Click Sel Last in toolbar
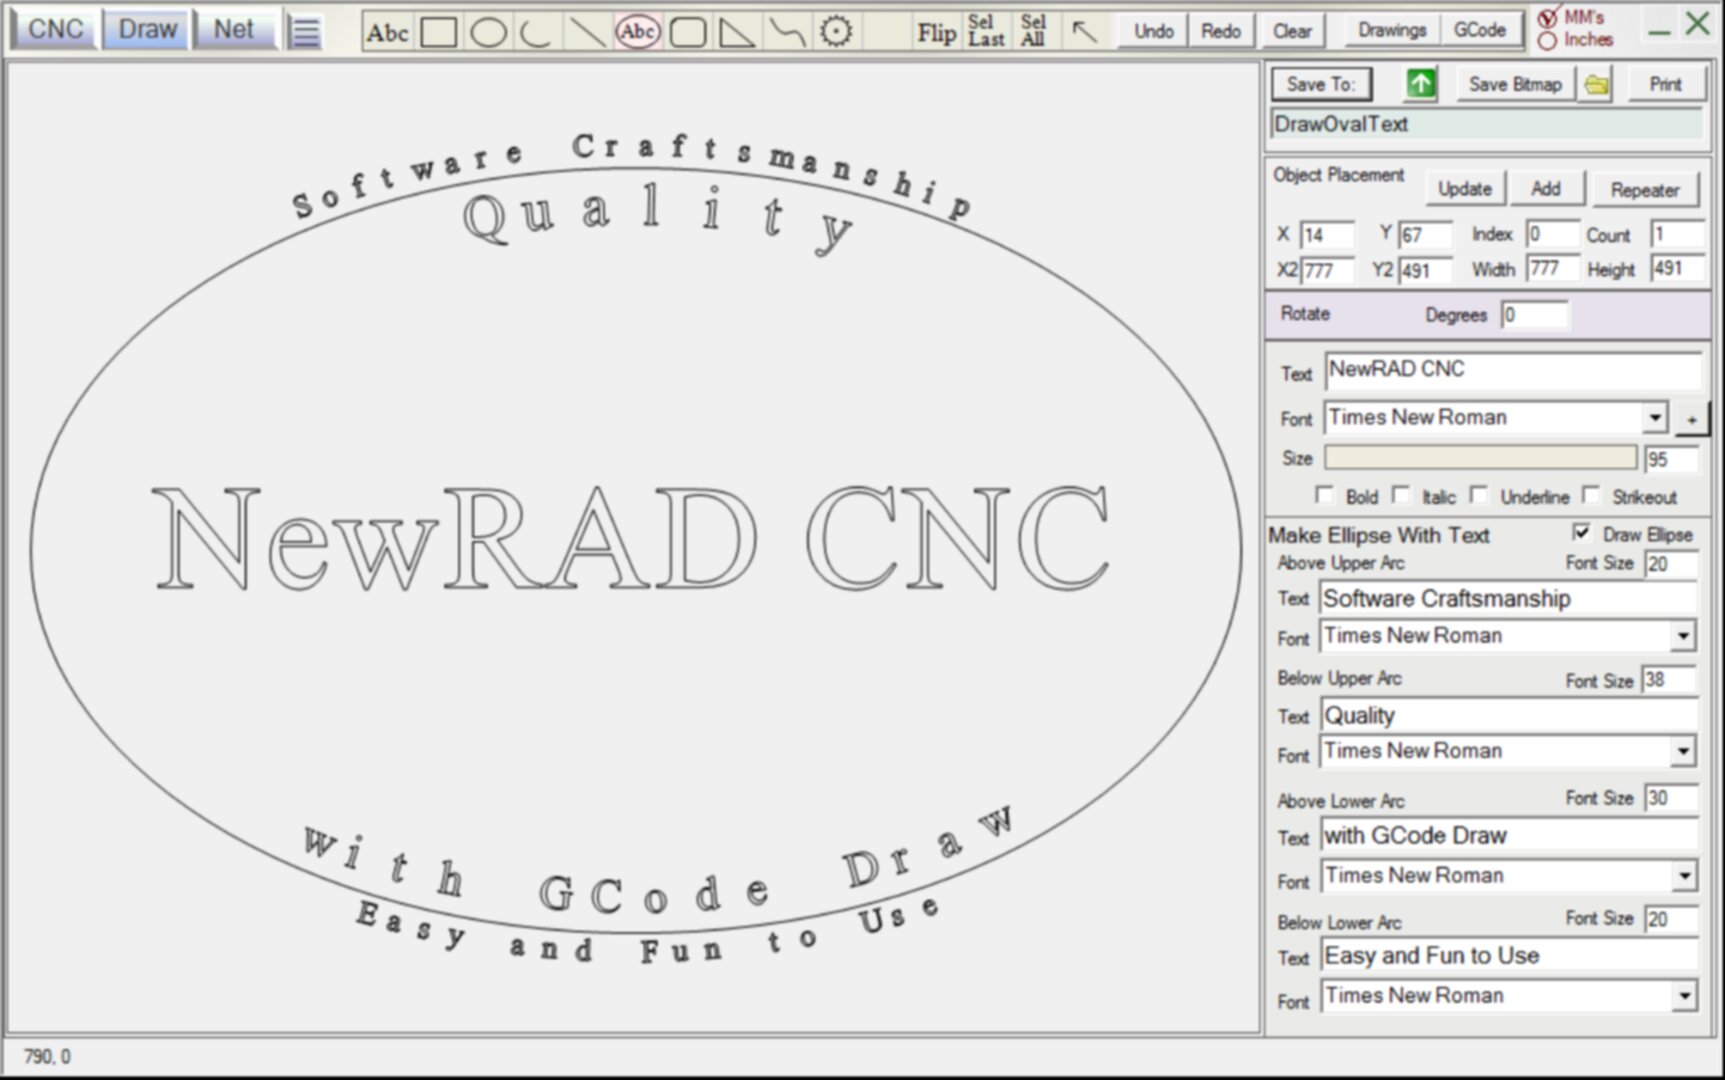1725x1080 pixels. (x=986, y=31)
